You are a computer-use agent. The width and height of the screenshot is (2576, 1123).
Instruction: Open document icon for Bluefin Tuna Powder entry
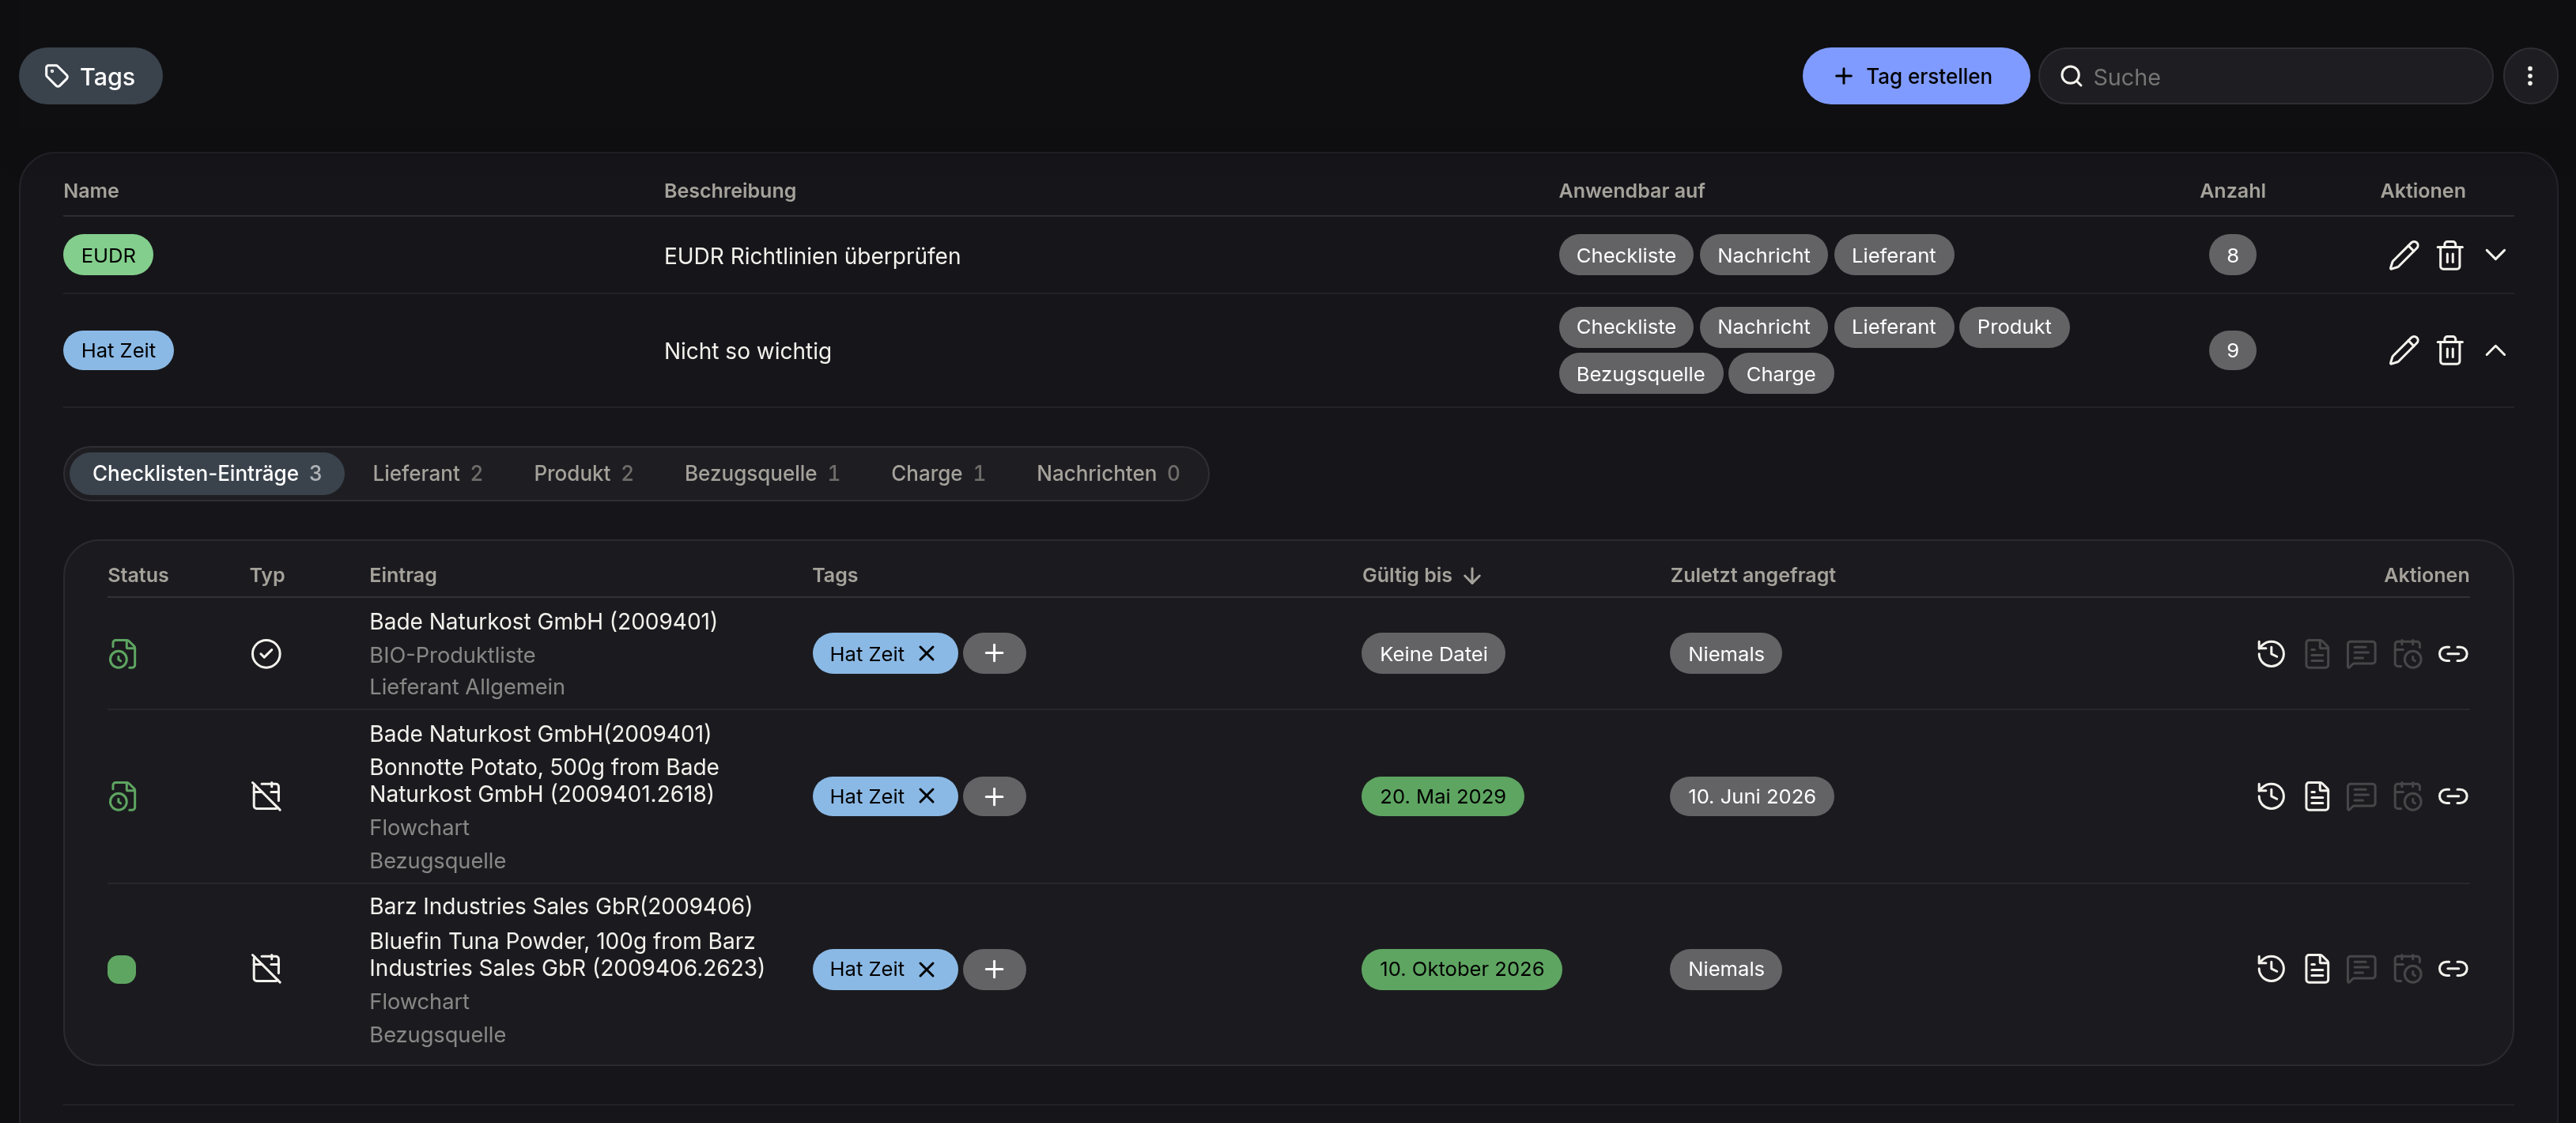click(2317, 968)
